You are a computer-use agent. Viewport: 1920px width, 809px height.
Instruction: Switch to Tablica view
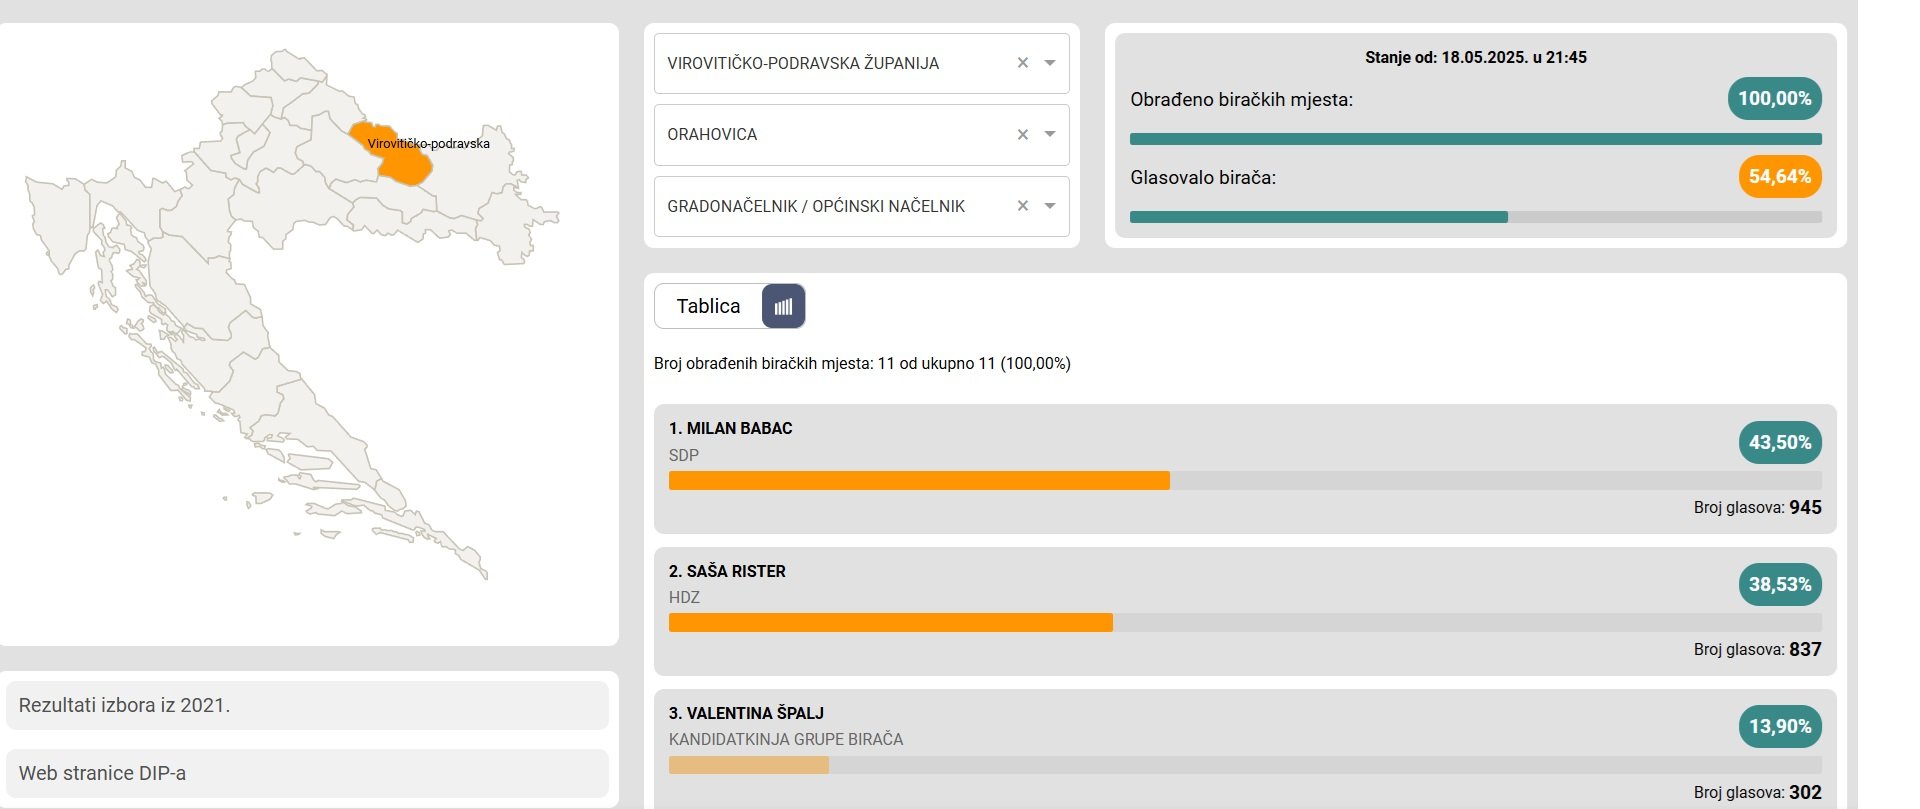pyautogui.click(x=708, y=306)
